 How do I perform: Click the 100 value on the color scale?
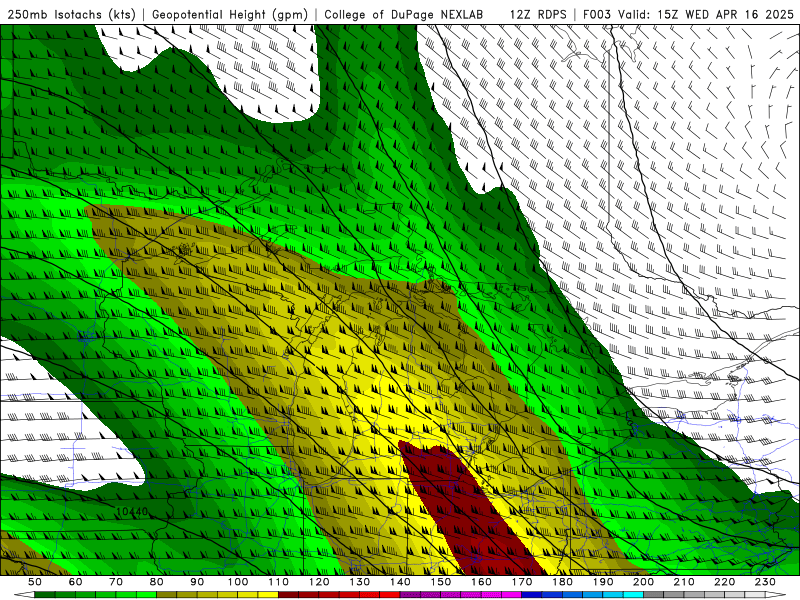pos(238,582)
